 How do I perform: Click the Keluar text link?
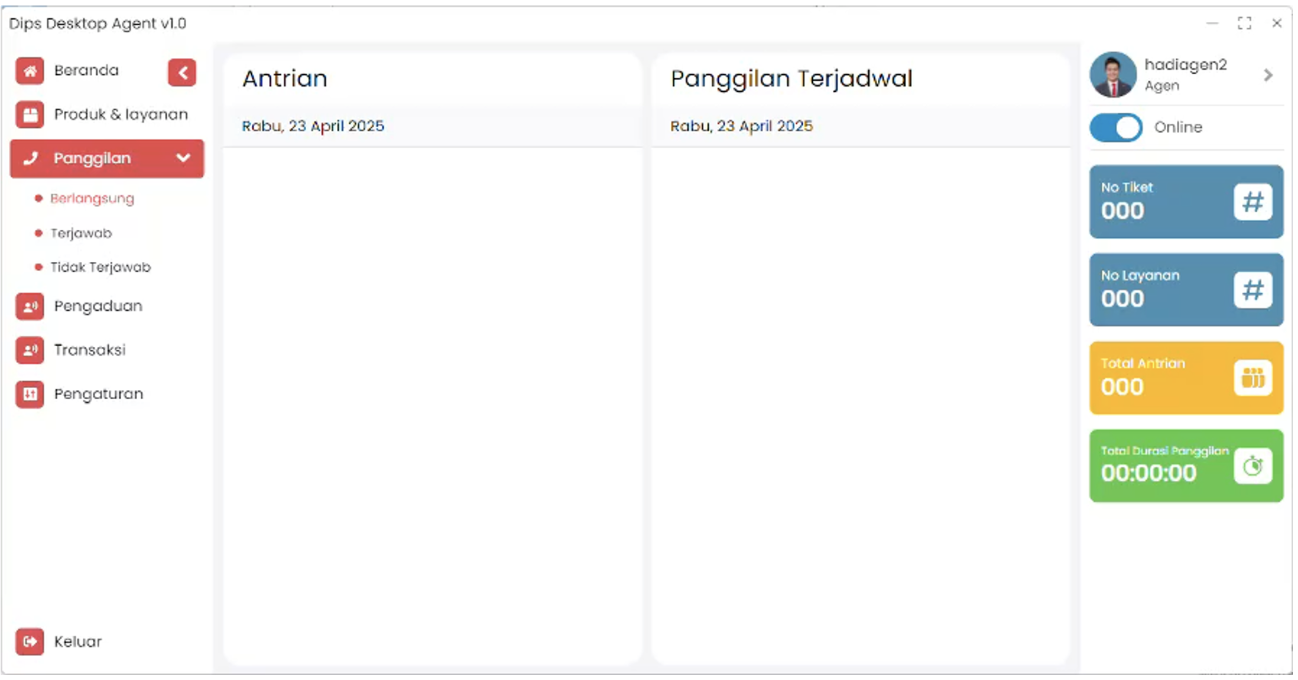pyautogui.click(x=78, y=642)
